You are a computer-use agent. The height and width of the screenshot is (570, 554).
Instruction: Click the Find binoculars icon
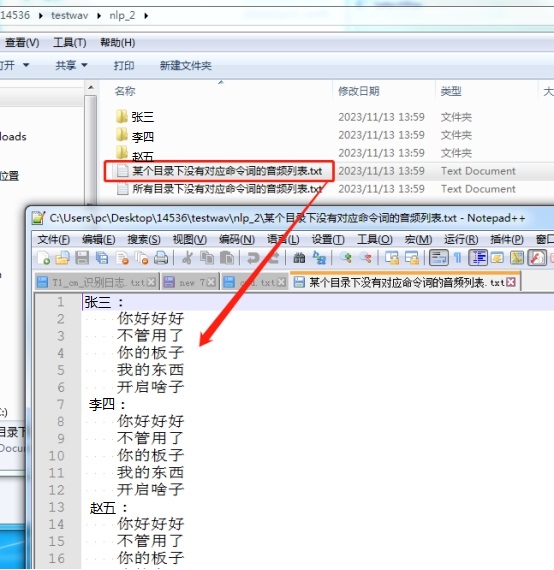[299, 258]
